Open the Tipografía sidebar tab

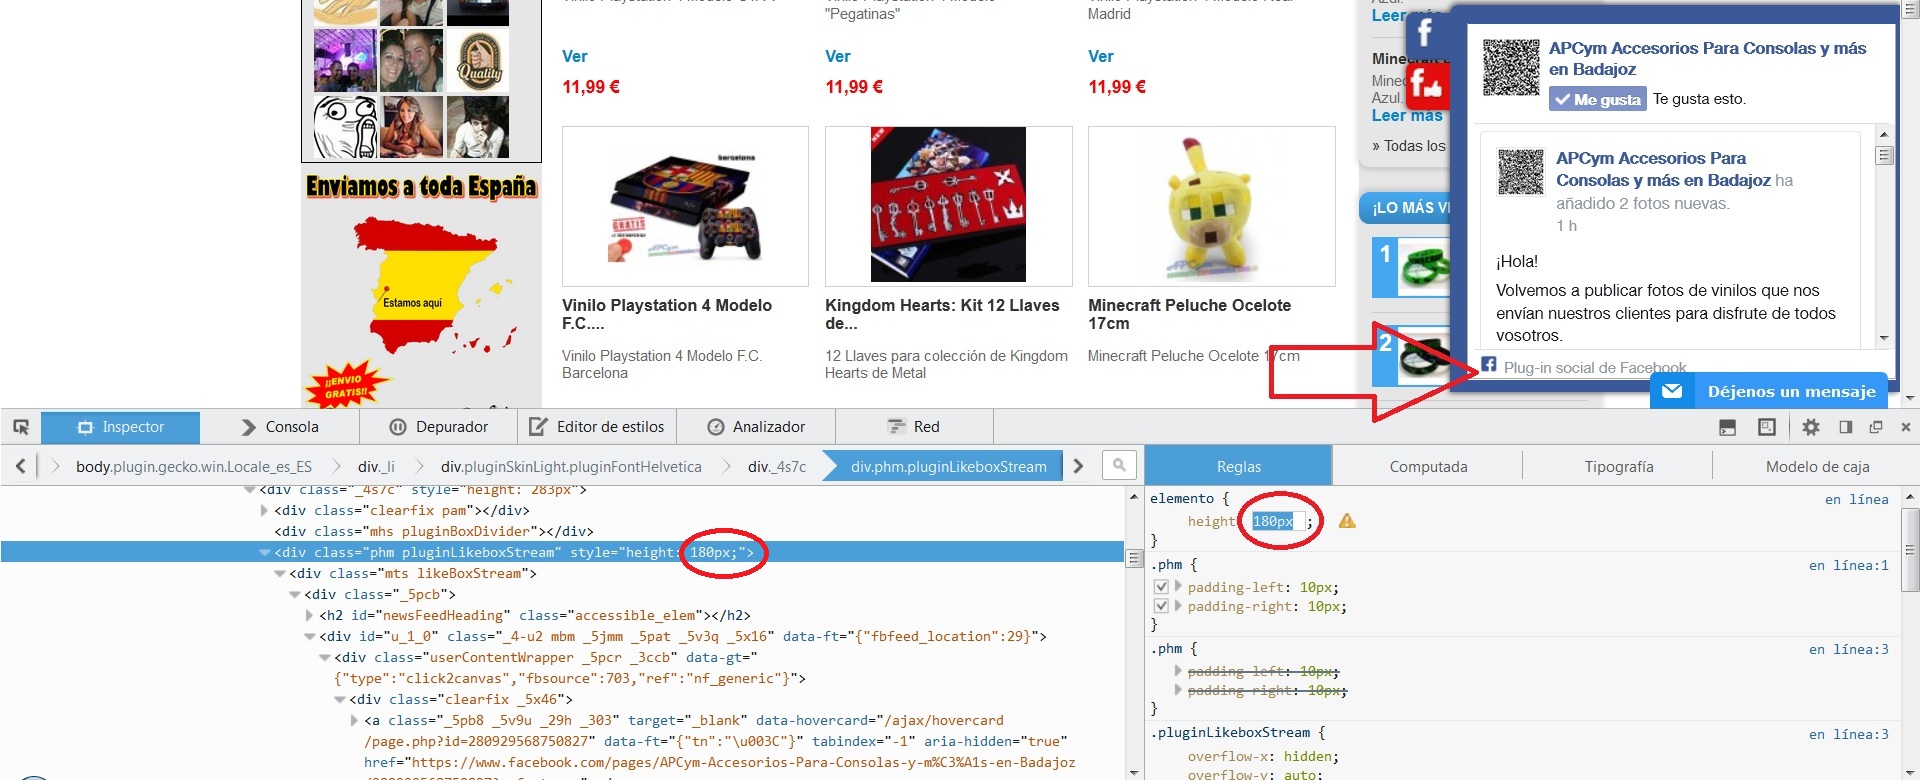pyautogui.click(x=1618, y=466)
